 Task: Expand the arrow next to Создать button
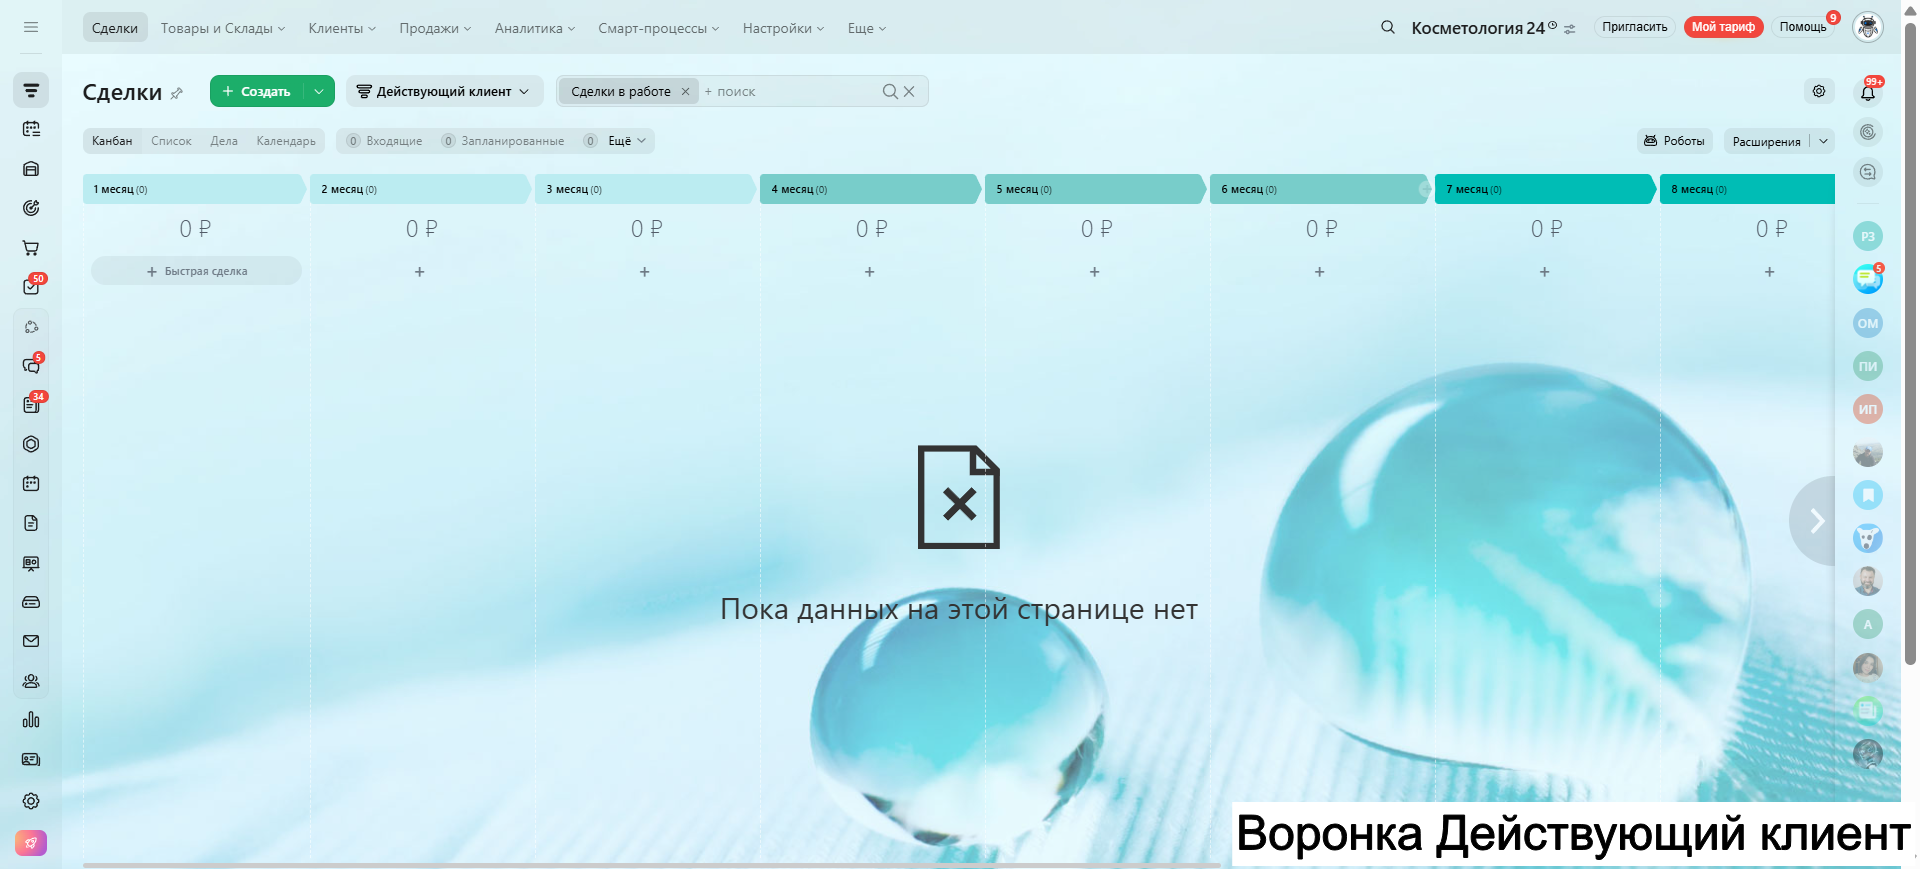[319, 91]
